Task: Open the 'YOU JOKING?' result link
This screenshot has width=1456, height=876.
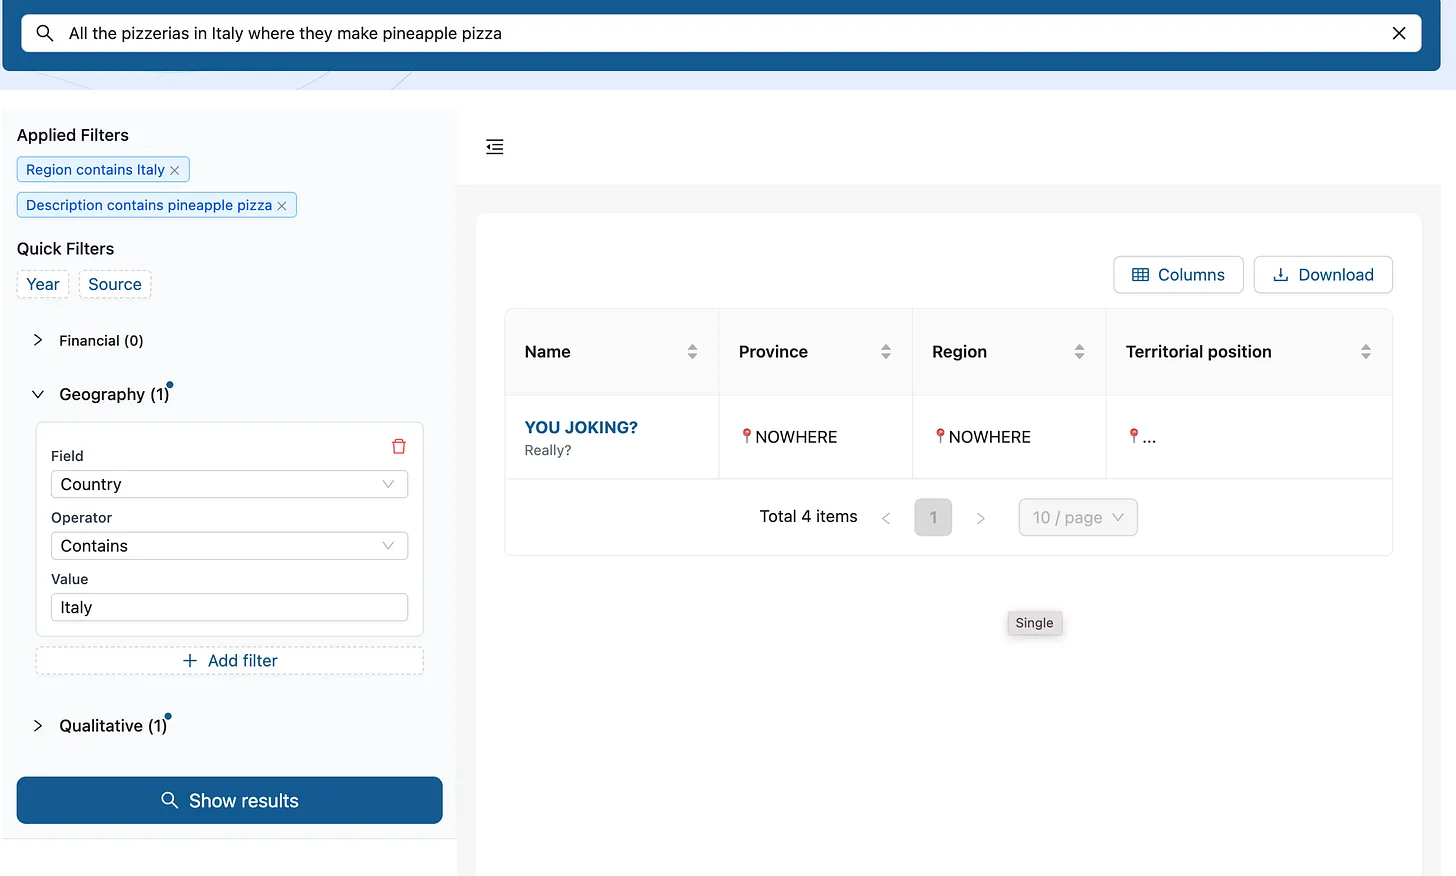Action: (581, 428)
